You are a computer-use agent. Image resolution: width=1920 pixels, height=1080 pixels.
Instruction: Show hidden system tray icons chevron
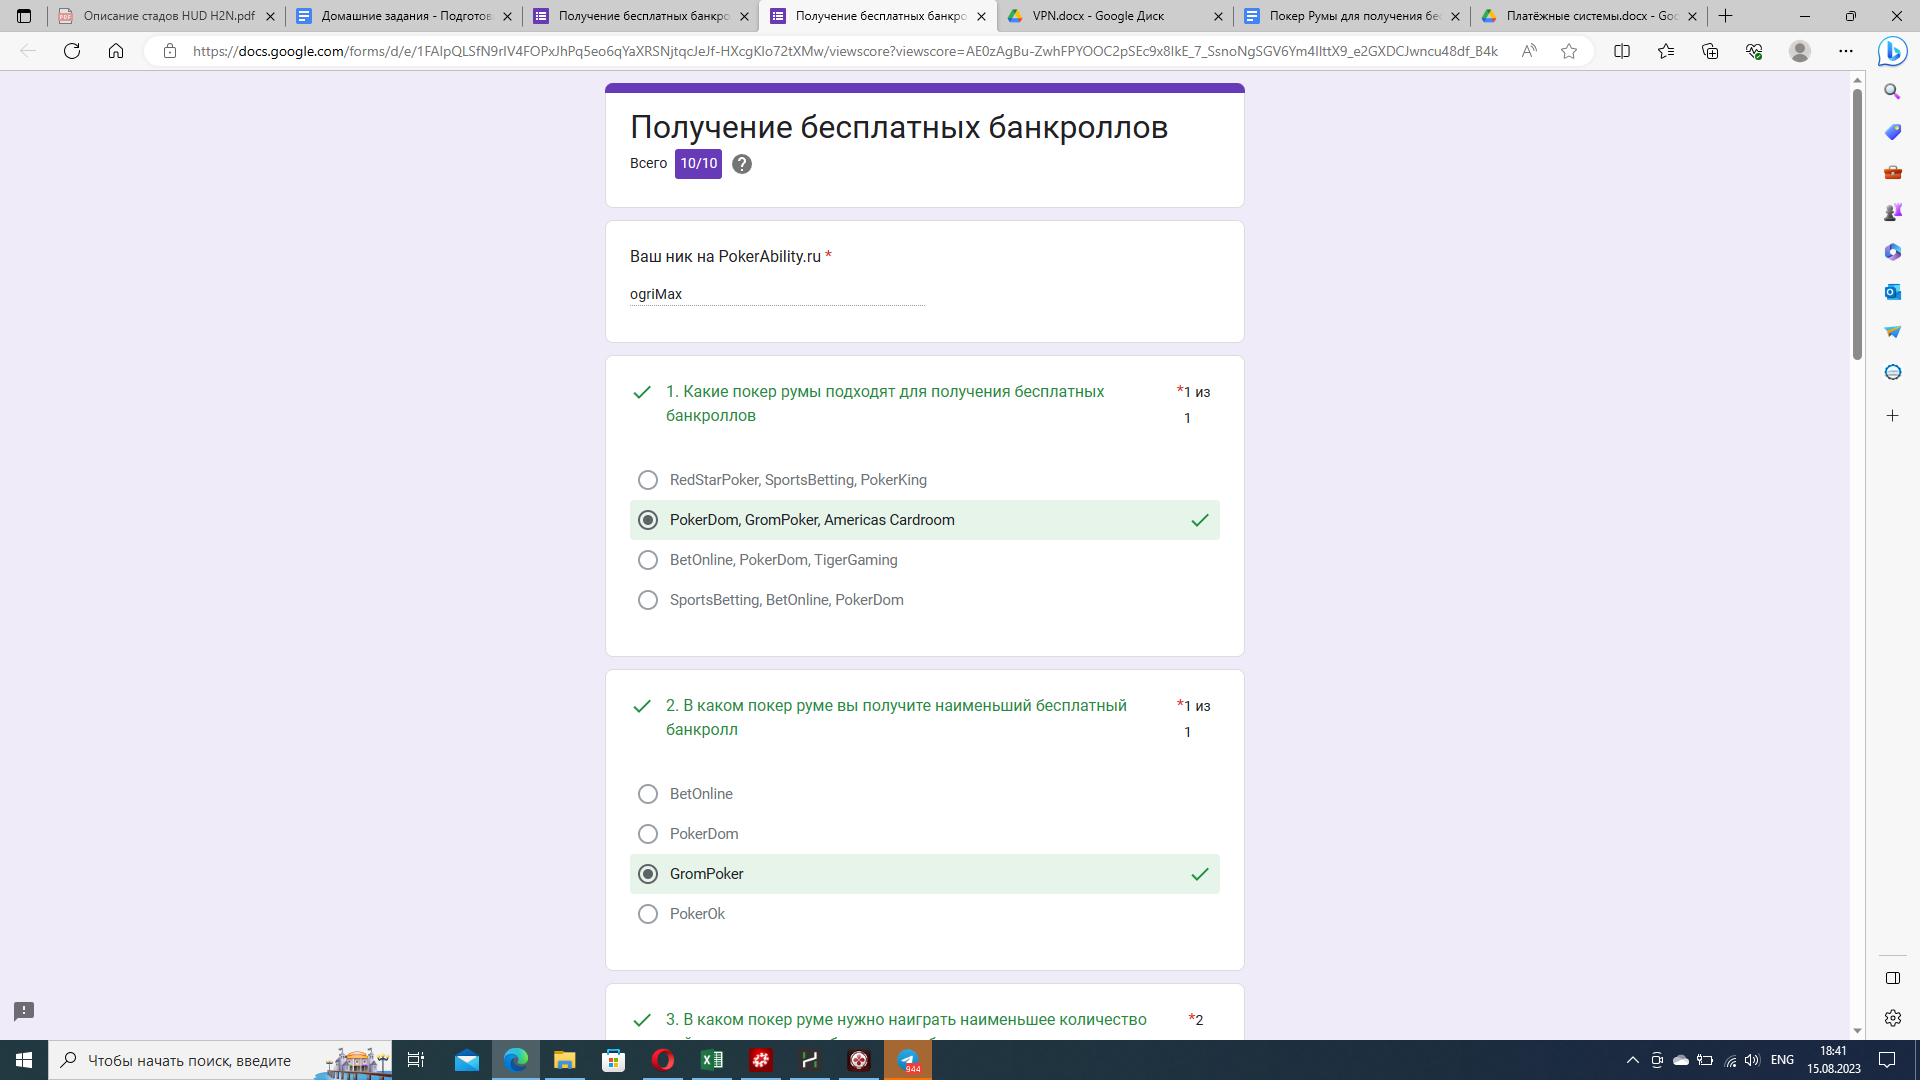click(x=1633, y=1060)
